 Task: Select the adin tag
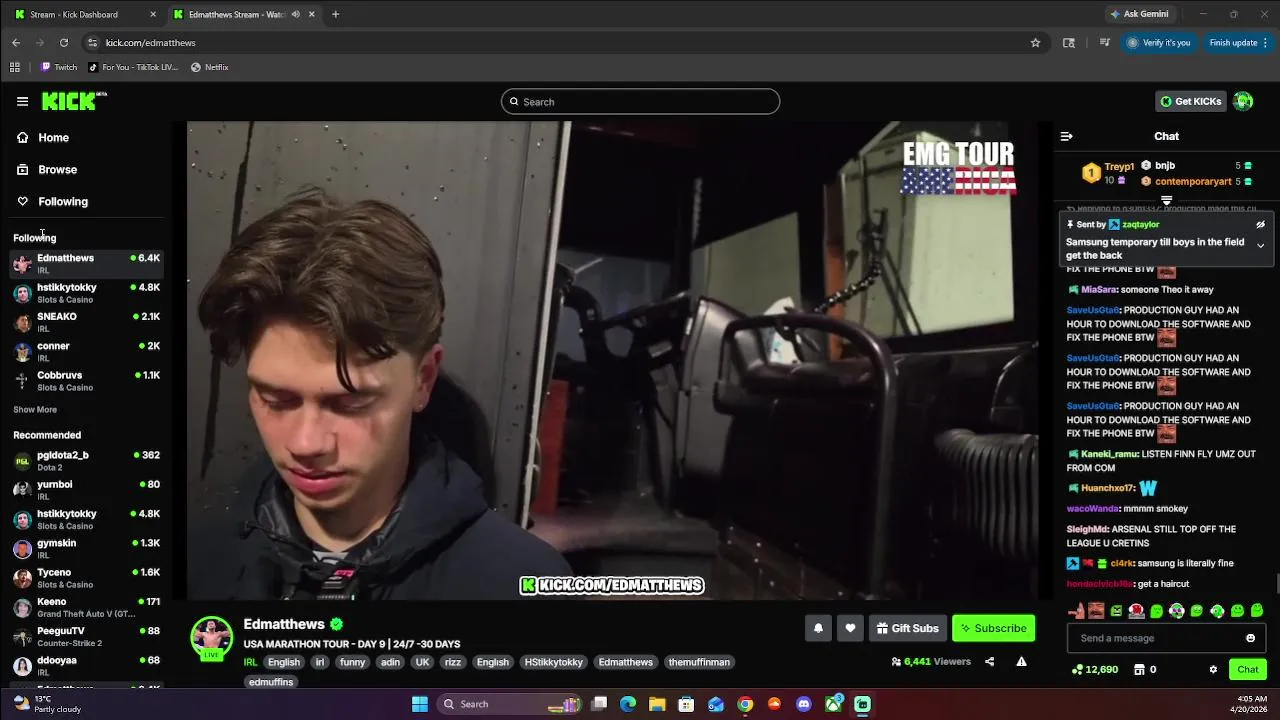390,662
